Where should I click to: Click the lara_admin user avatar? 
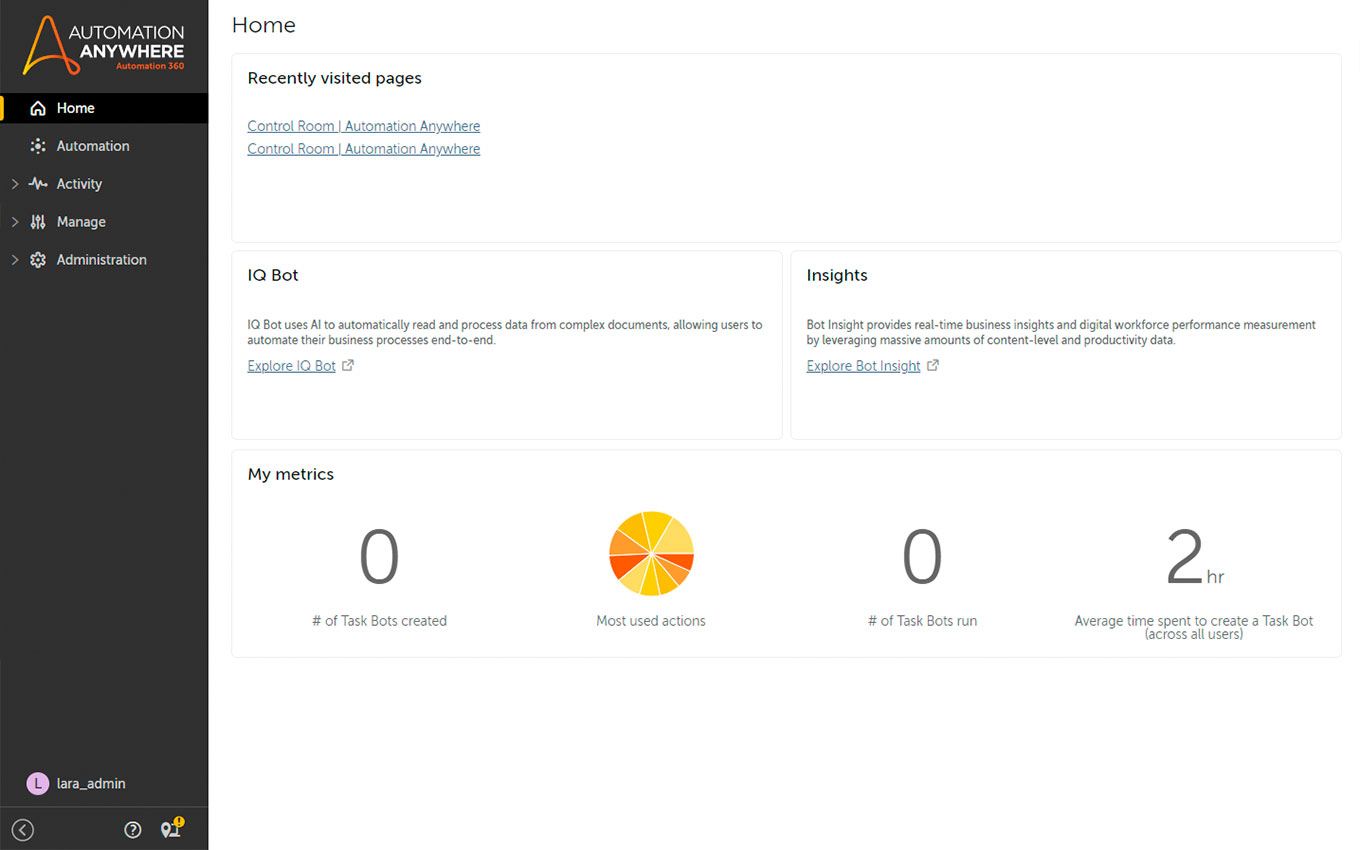(37, 784)
